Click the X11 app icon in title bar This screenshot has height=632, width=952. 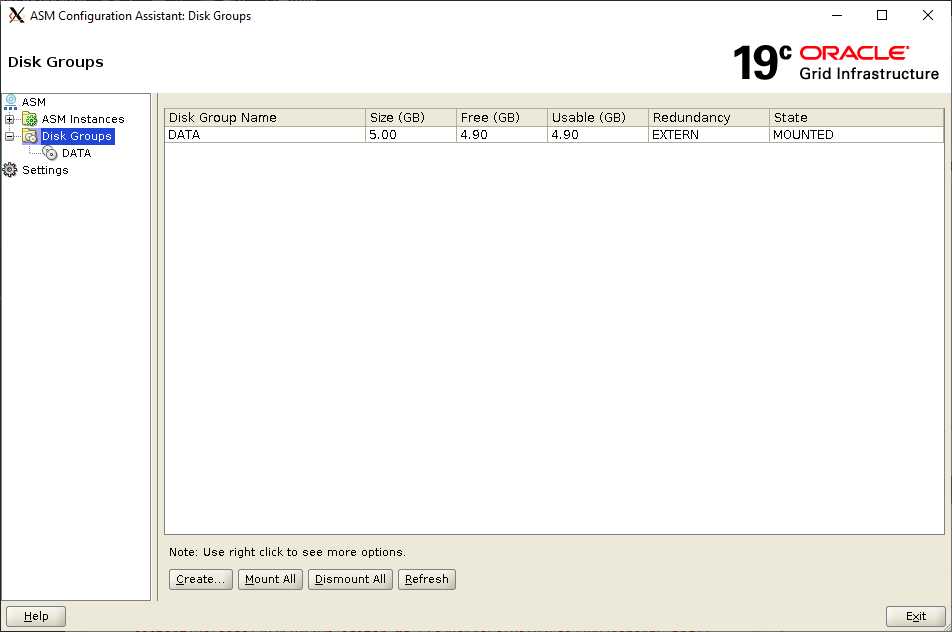point(16,16)
